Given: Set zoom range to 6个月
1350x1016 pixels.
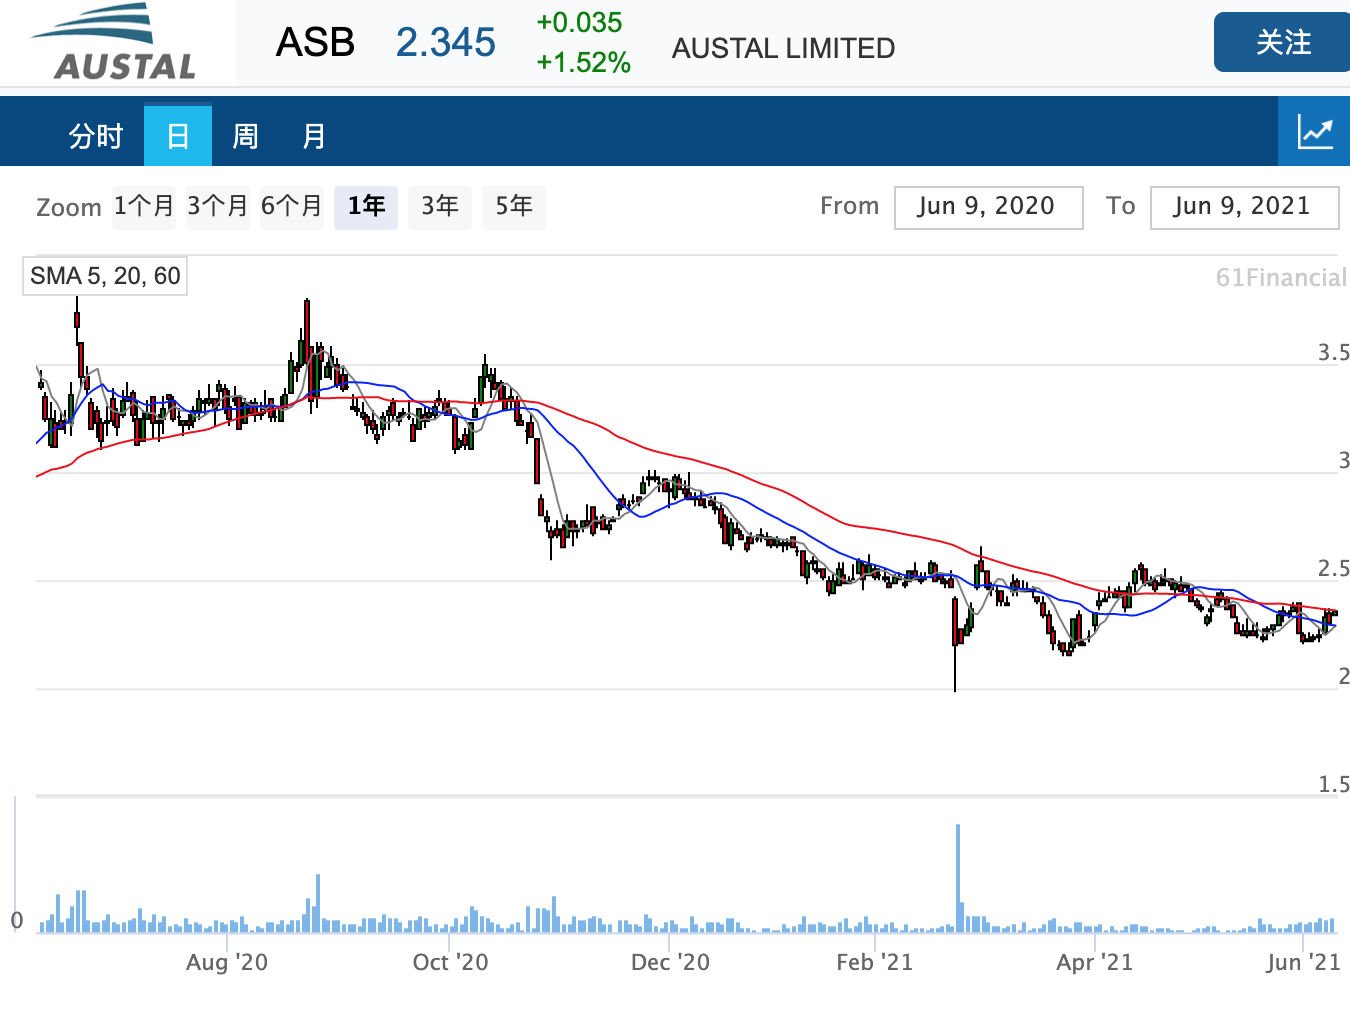Looking at the screenshot, I should point(291,207).
